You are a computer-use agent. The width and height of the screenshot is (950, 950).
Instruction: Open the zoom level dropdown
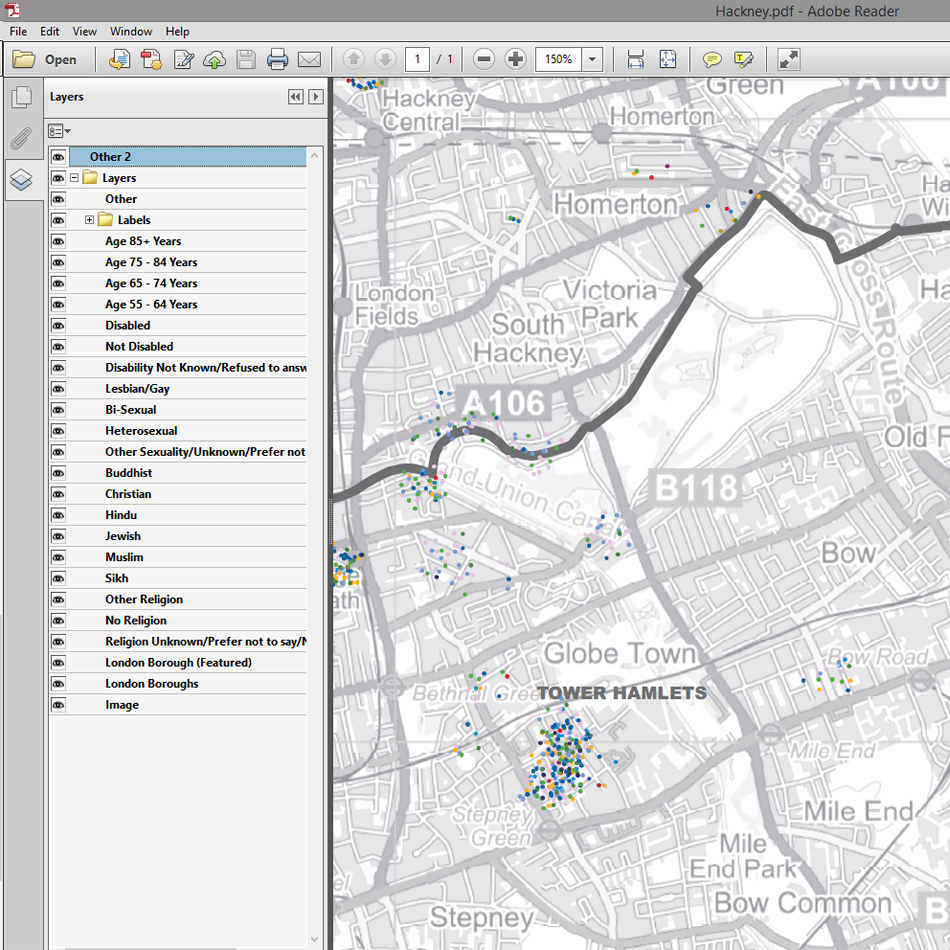click(593, 60)
